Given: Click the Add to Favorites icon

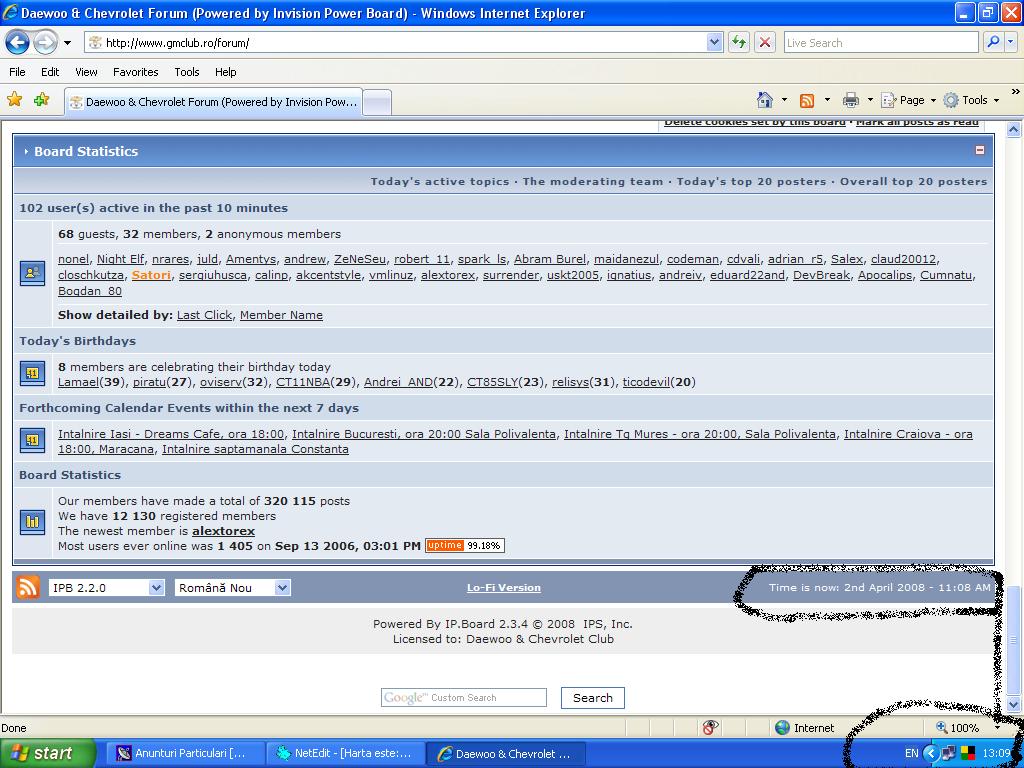Looking at the screenshot, I should click(x=41, y=100).
